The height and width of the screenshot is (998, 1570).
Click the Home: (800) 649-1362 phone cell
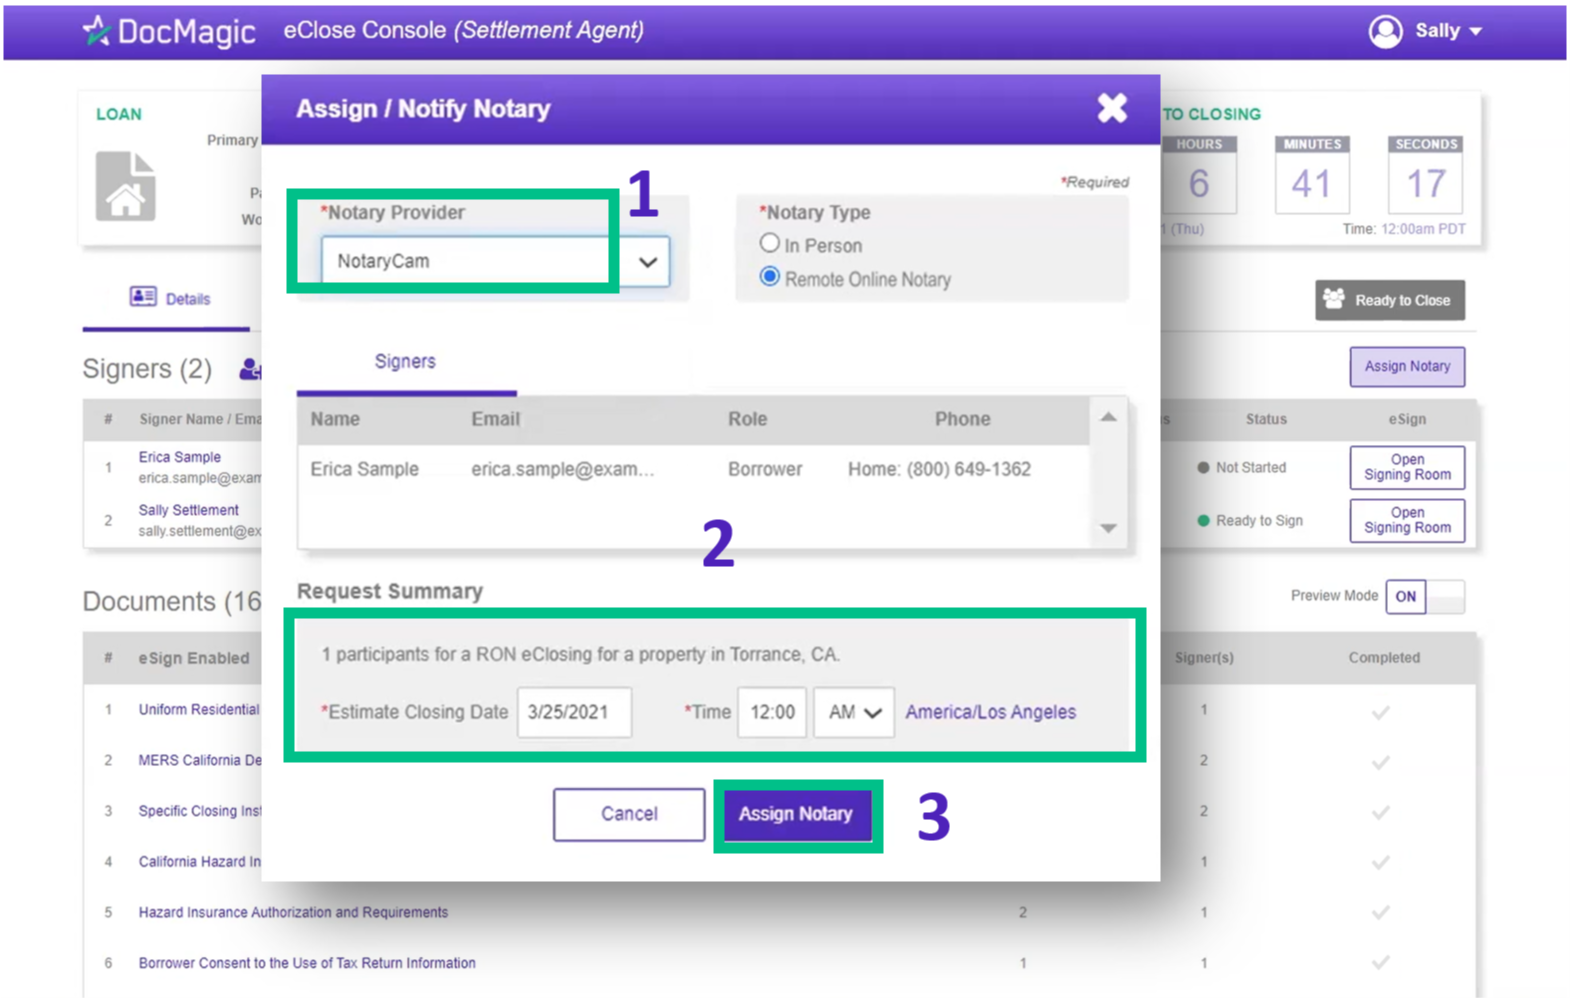(x=939, y=469)
